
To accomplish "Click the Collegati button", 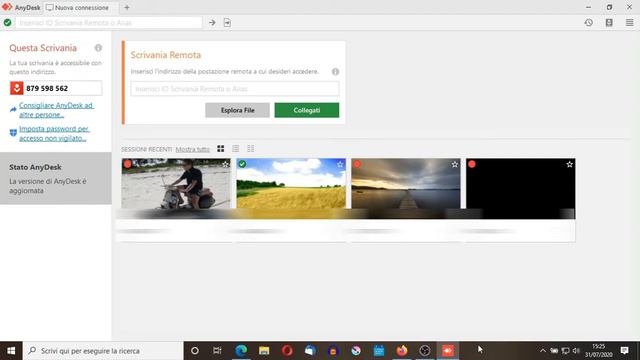I will [x=307, y=110].
